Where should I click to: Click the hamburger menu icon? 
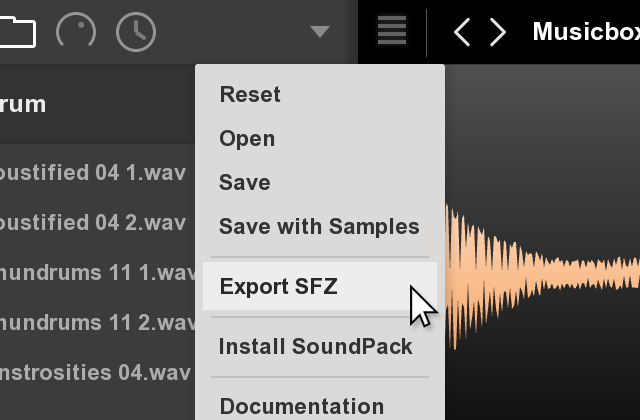pos(392,31)
